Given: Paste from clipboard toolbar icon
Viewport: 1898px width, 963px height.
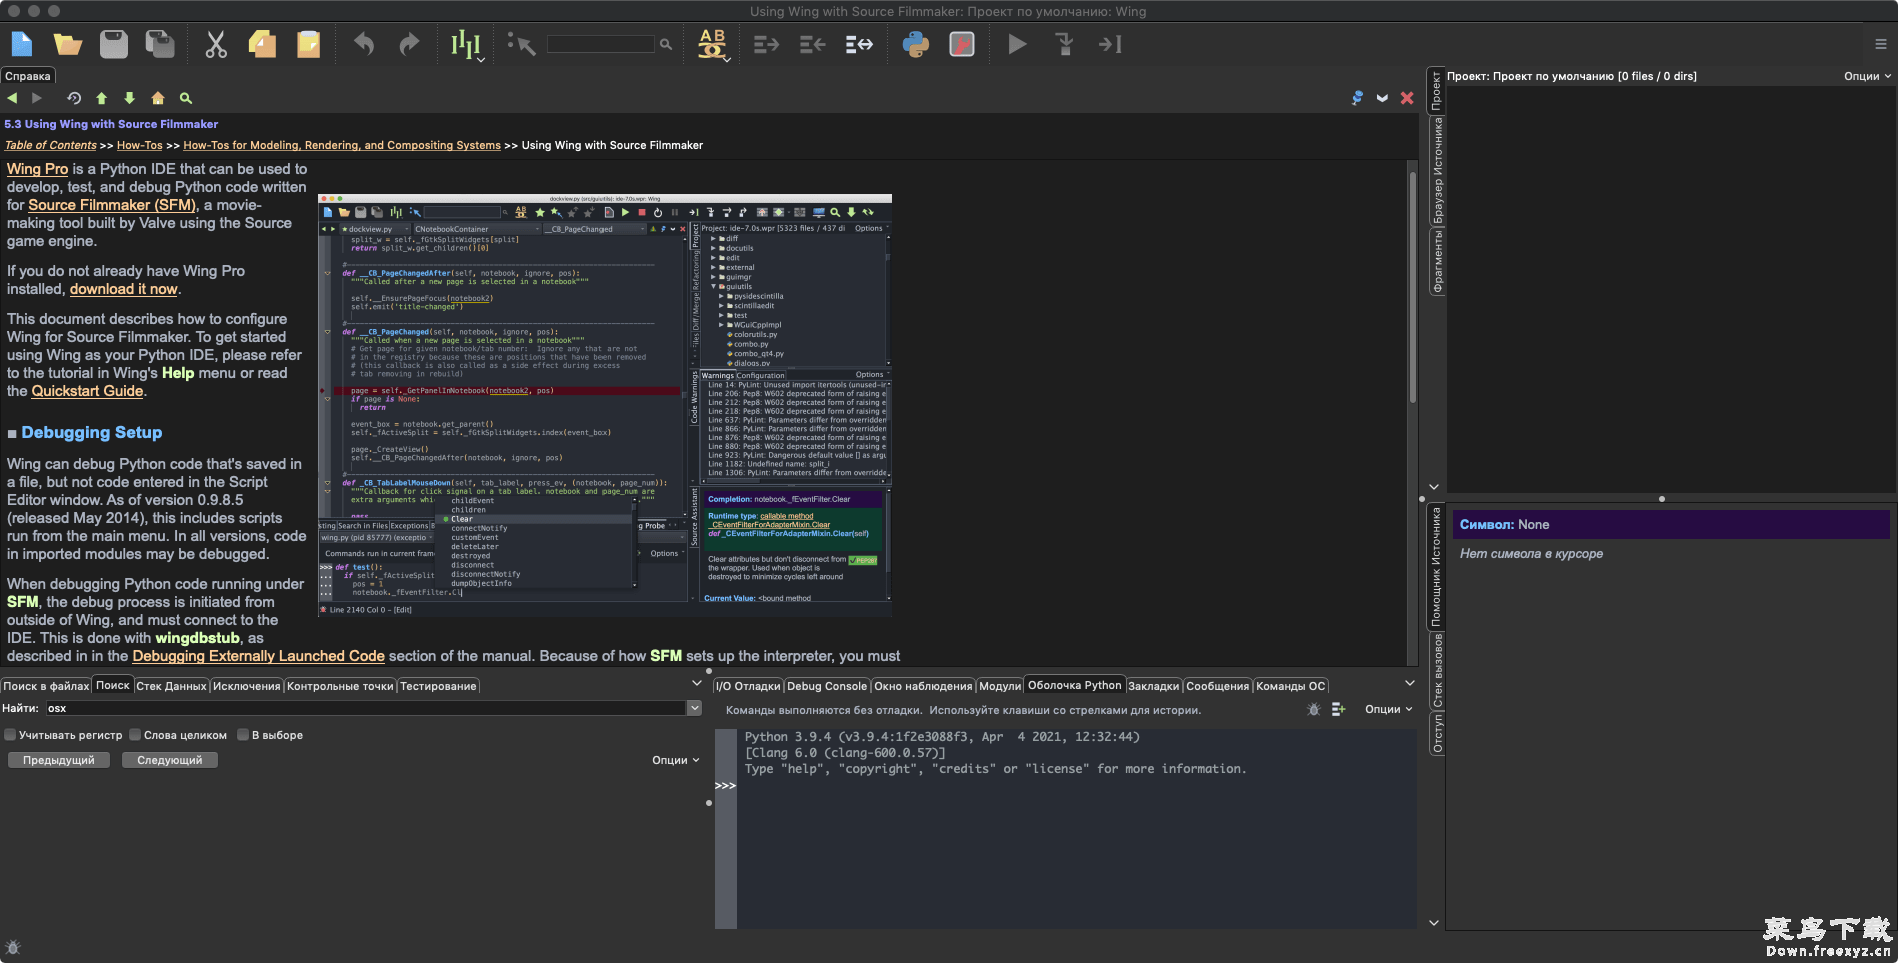Looking at the screenshot, I should coord(308,44).
